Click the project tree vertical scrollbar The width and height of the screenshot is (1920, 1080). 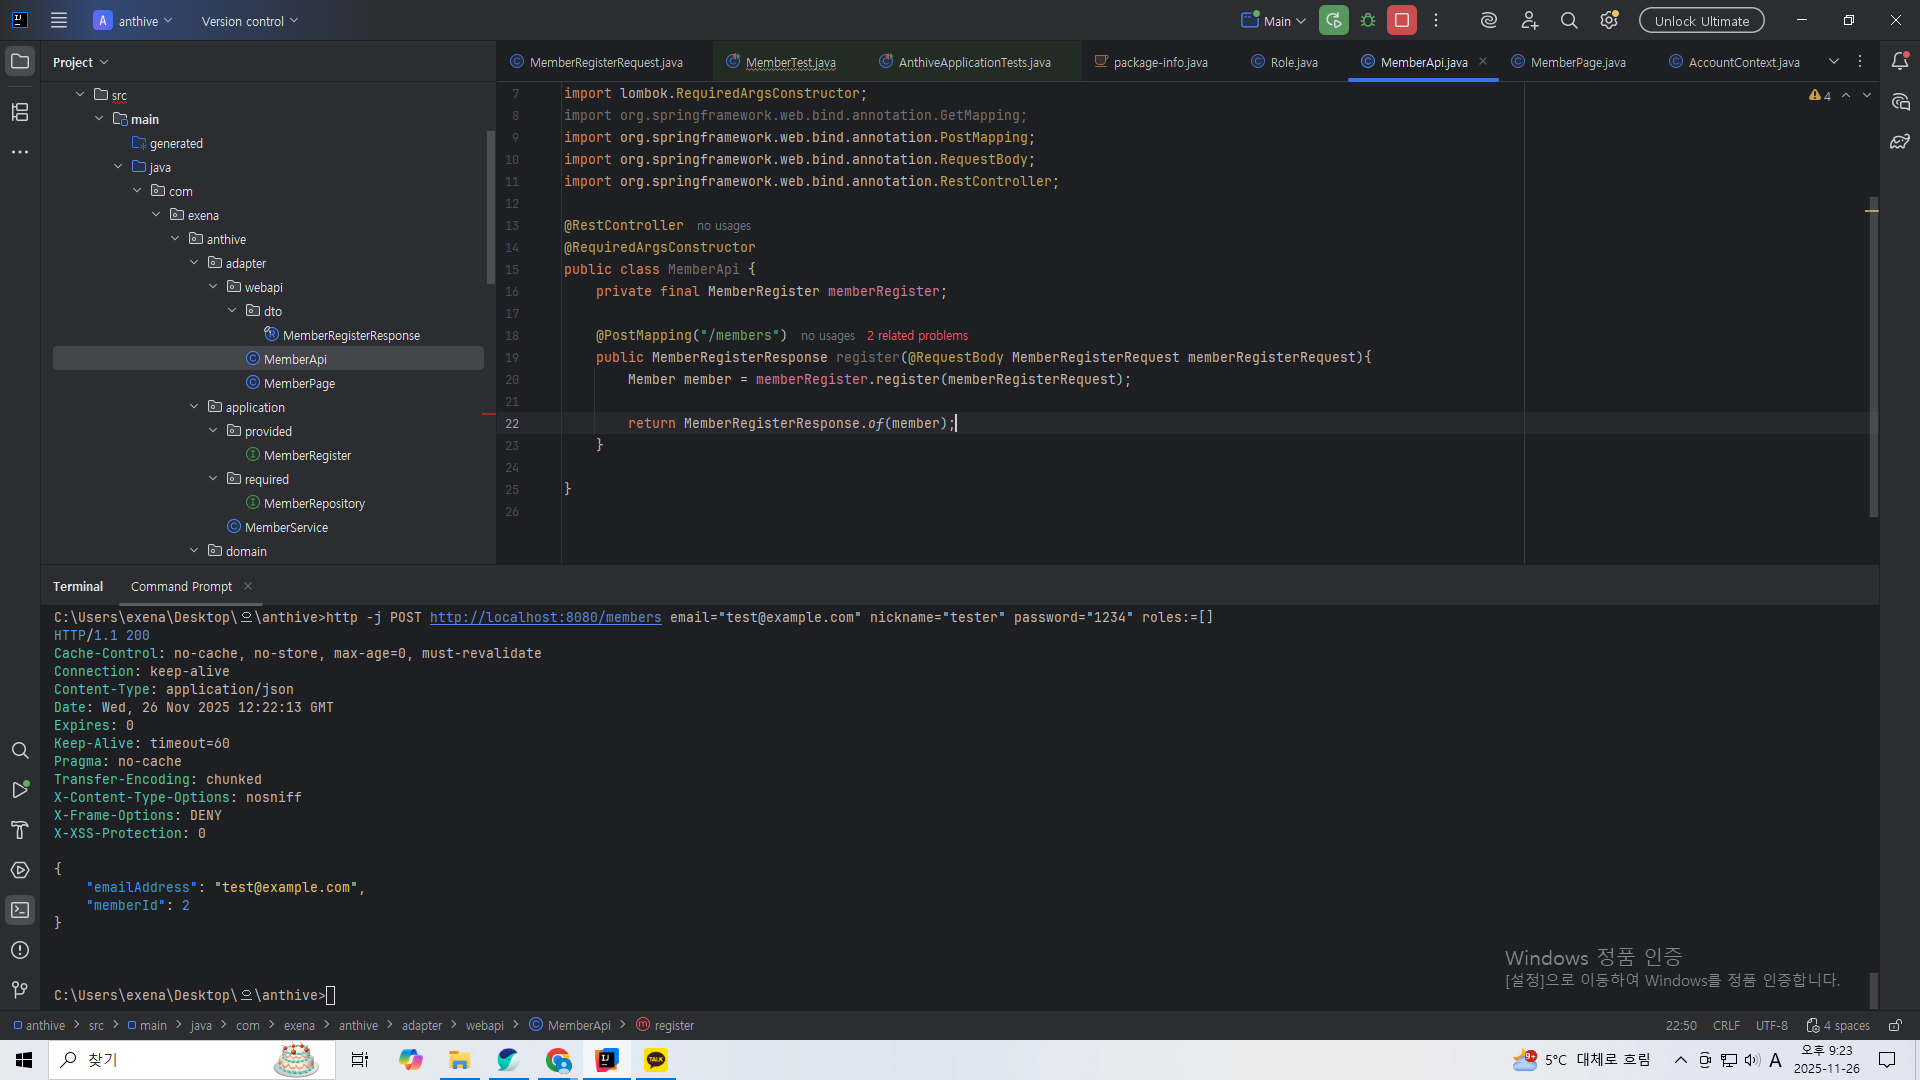490,205
